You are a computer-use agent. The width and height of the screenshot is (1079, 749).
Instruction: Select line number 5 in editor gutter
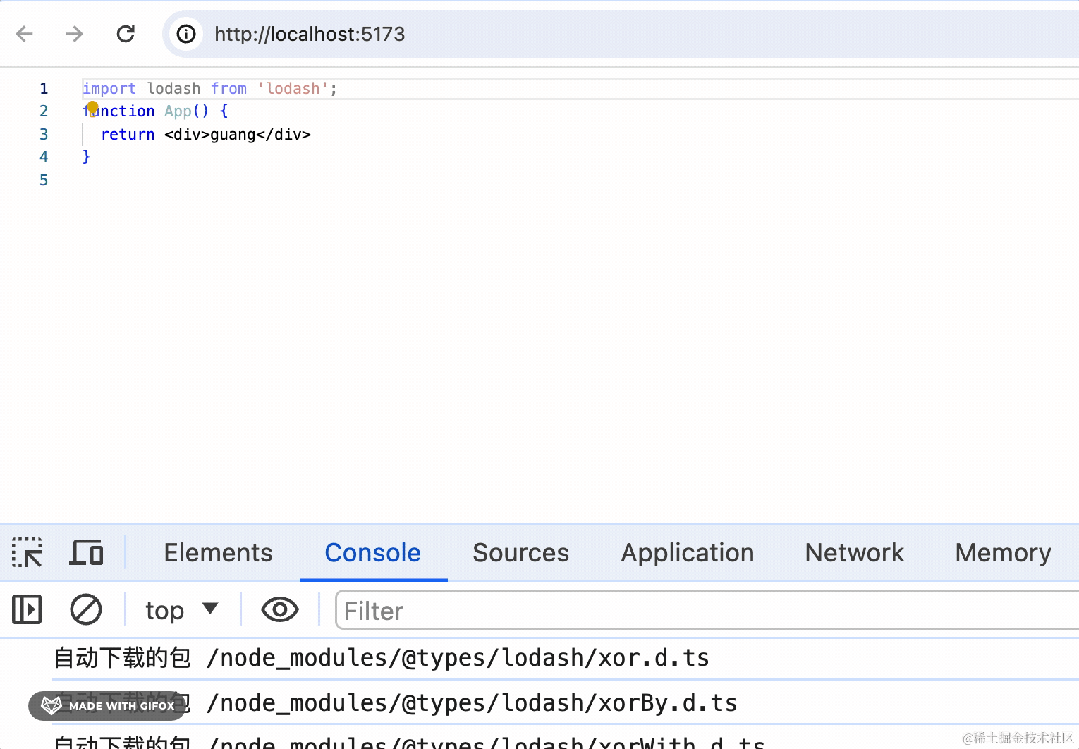(44, 180)
